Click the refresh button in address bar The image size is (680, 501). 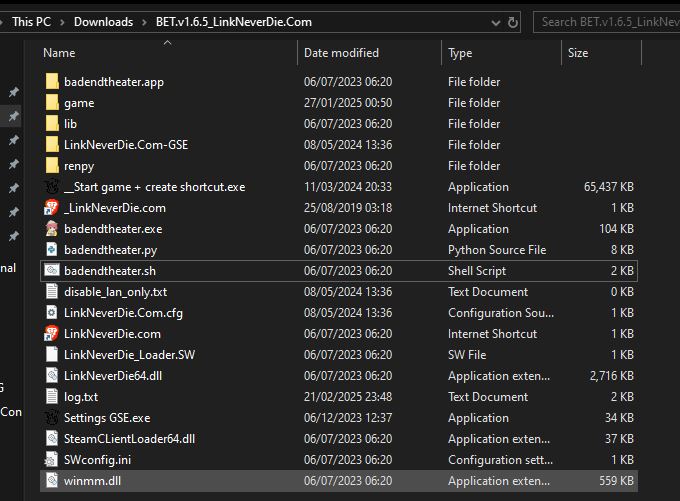click(x=513, y=21)
